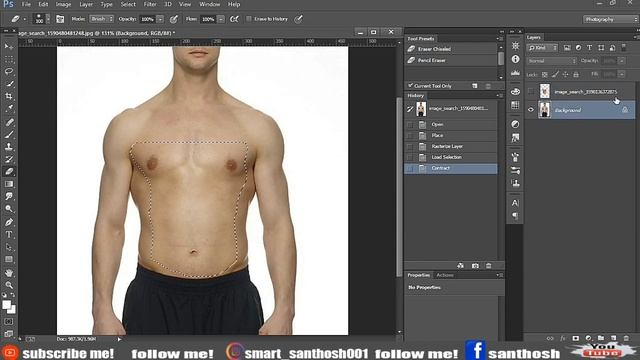The image size is (640, 360).
Task: Select the Contract history state
Action: click(451, 168)
